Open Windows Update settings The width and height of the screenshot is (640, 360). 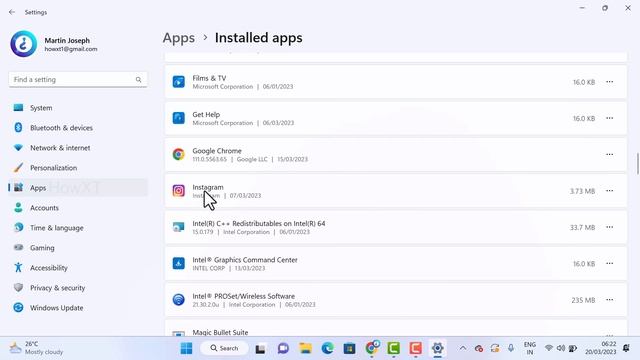click(78, 308)
